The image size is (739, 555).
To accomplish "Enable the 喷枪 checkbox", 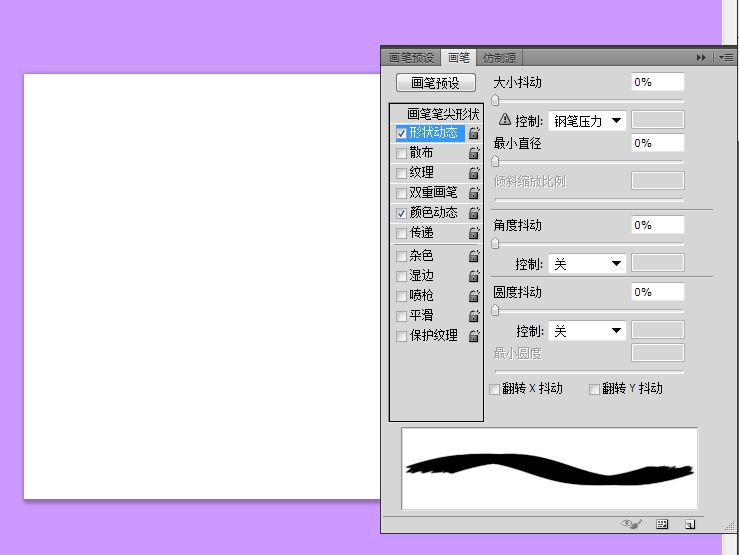I will pos(402,296).
